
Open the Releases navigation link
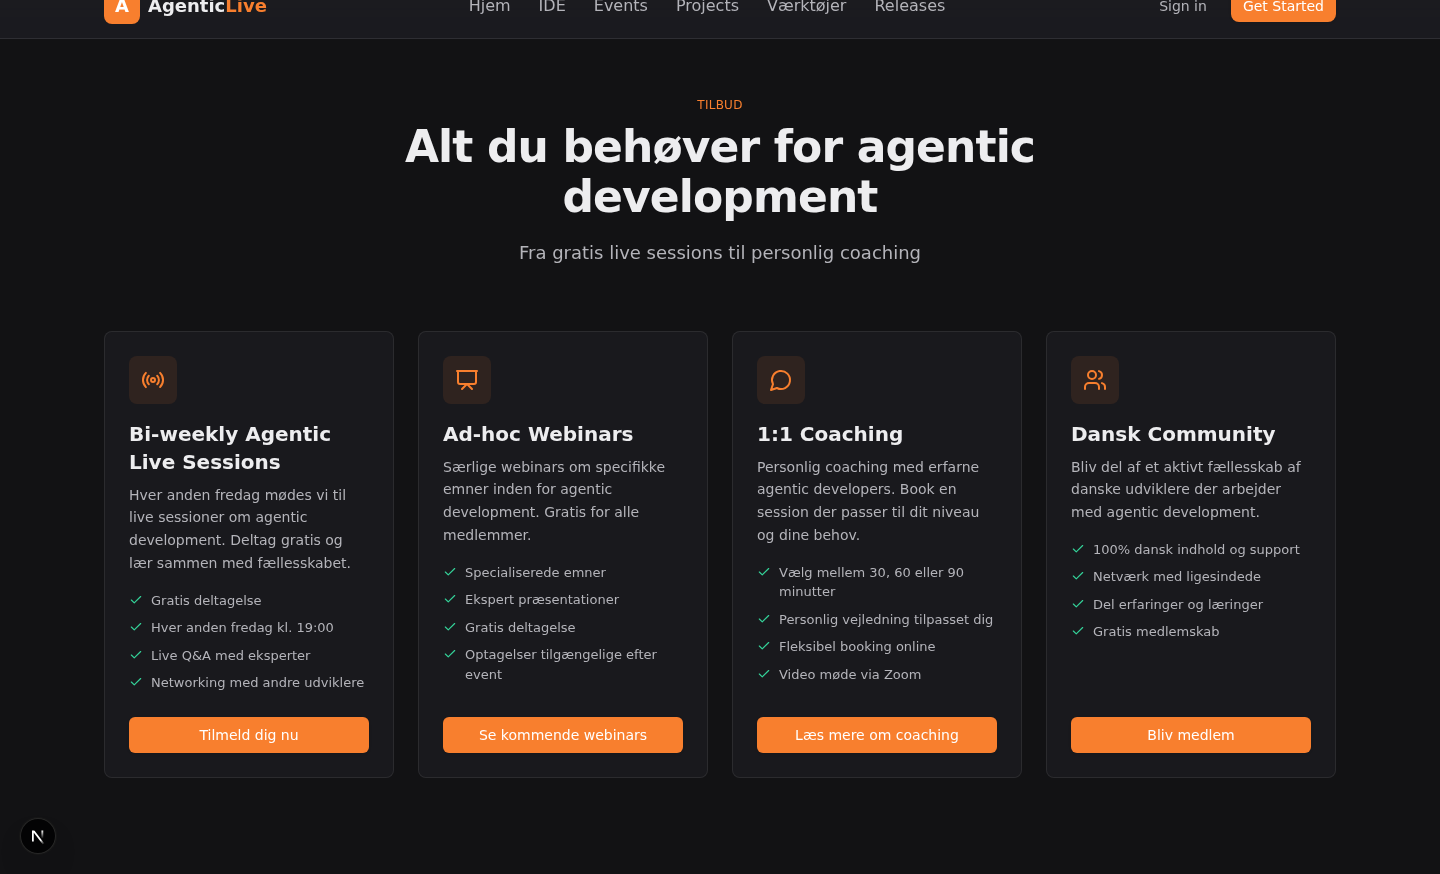tap(909, 7)
